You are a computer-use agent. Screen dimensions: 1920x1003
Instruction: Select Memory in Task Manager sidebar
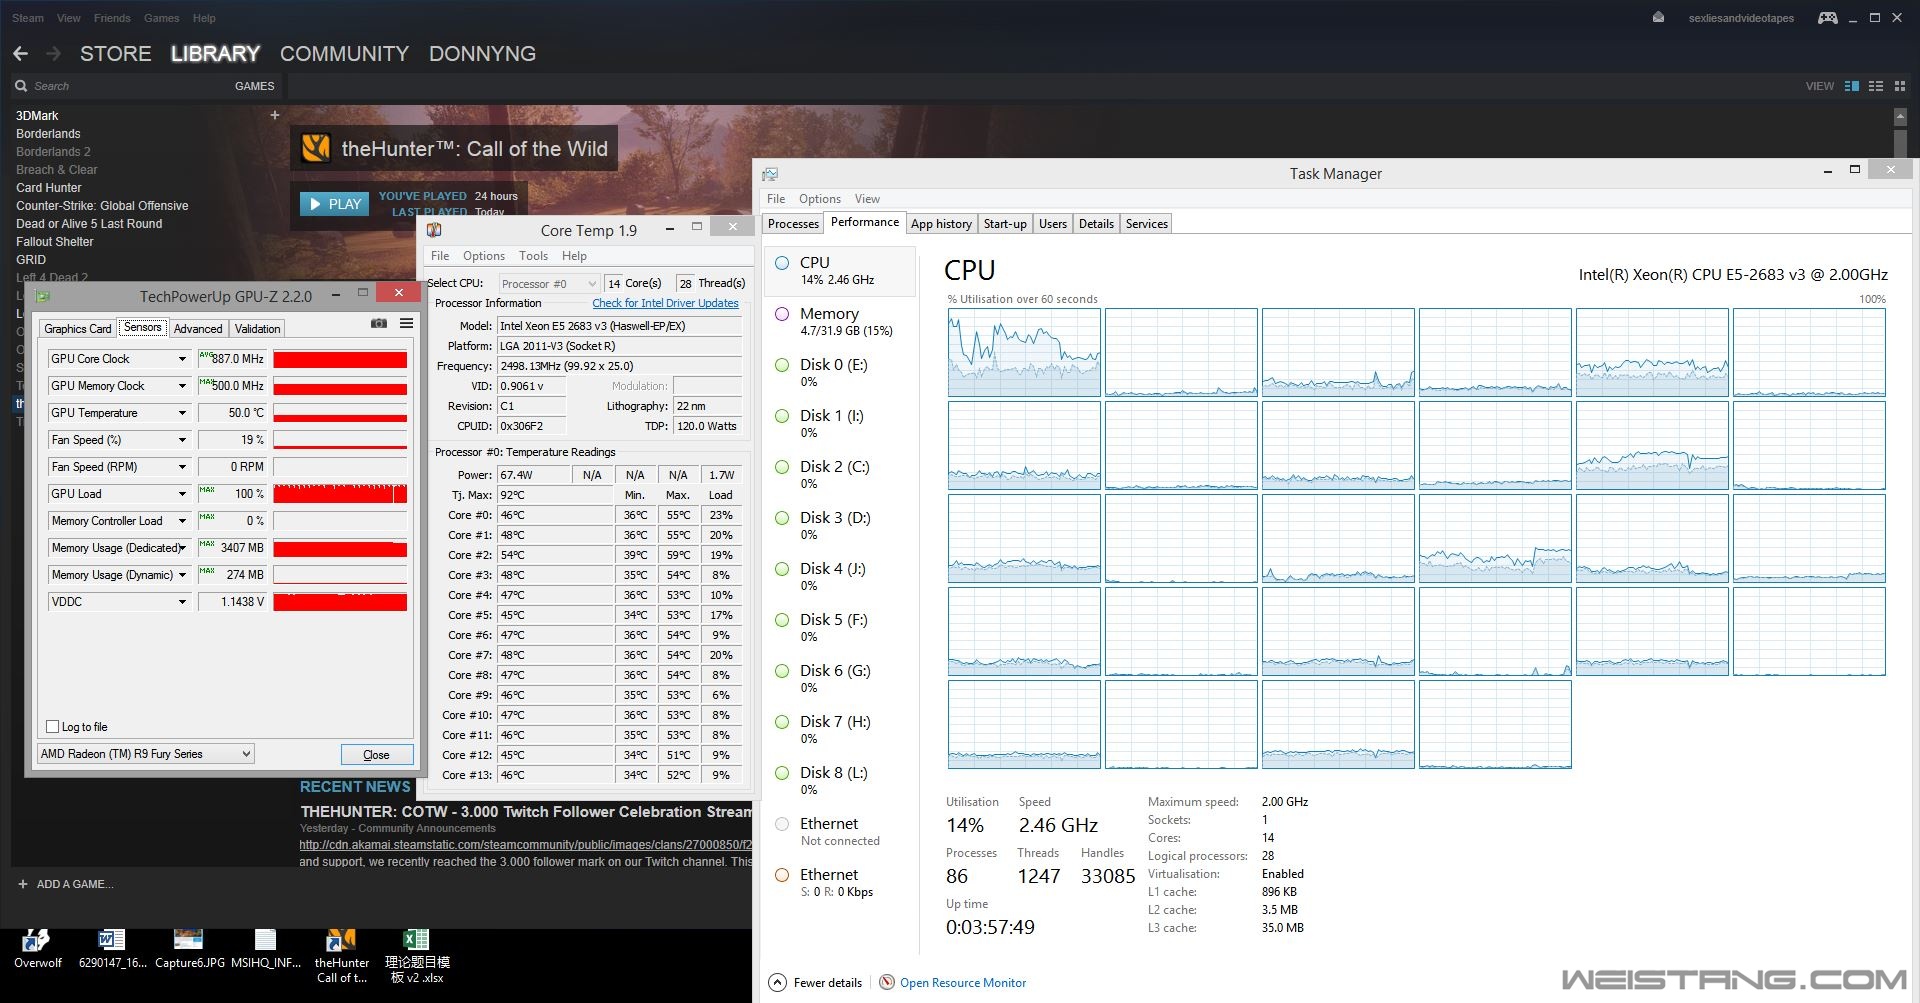click(840, 322)
